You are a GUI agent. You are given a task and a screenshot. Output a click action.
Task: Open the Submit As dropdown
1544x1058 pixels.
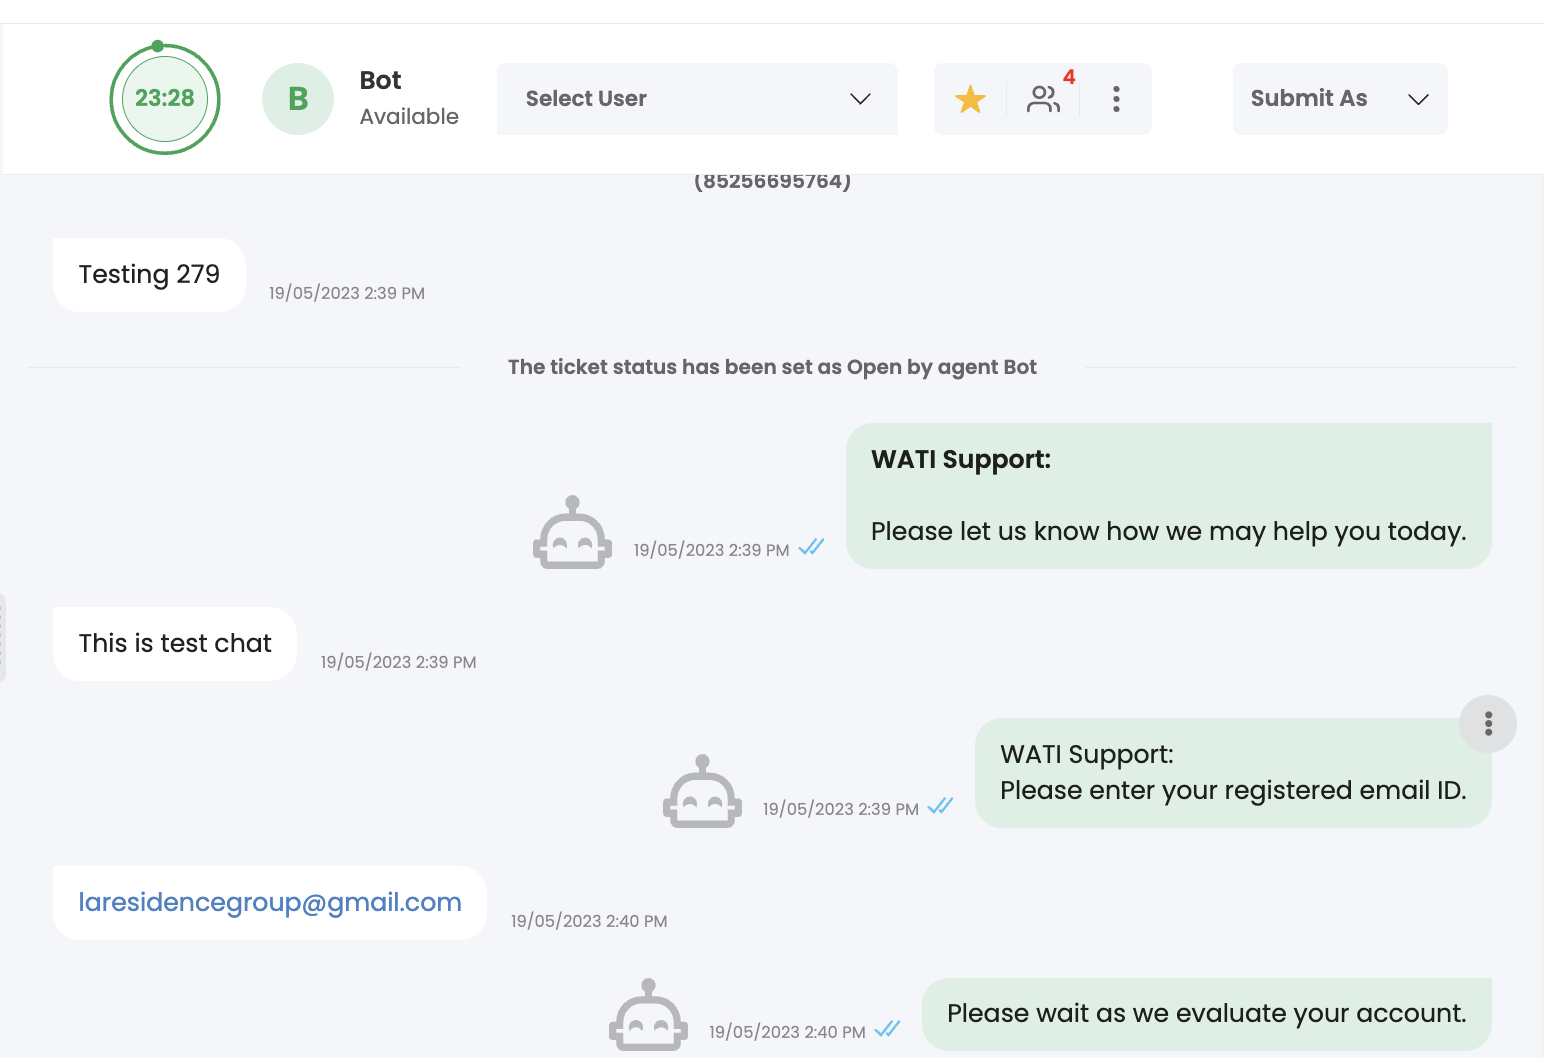click(1340, 99)
